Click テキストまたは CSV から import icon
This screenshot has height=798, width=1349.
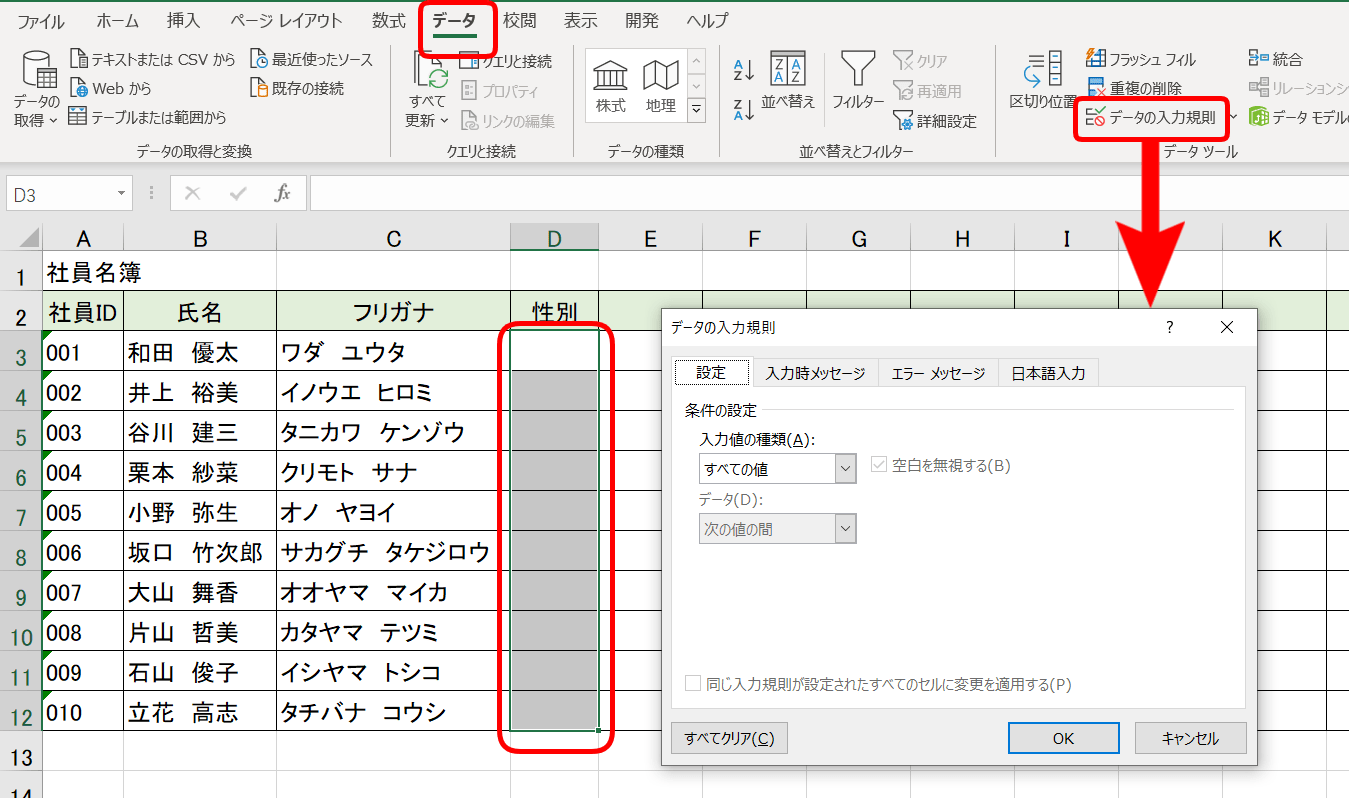click(x=79, y=60)
